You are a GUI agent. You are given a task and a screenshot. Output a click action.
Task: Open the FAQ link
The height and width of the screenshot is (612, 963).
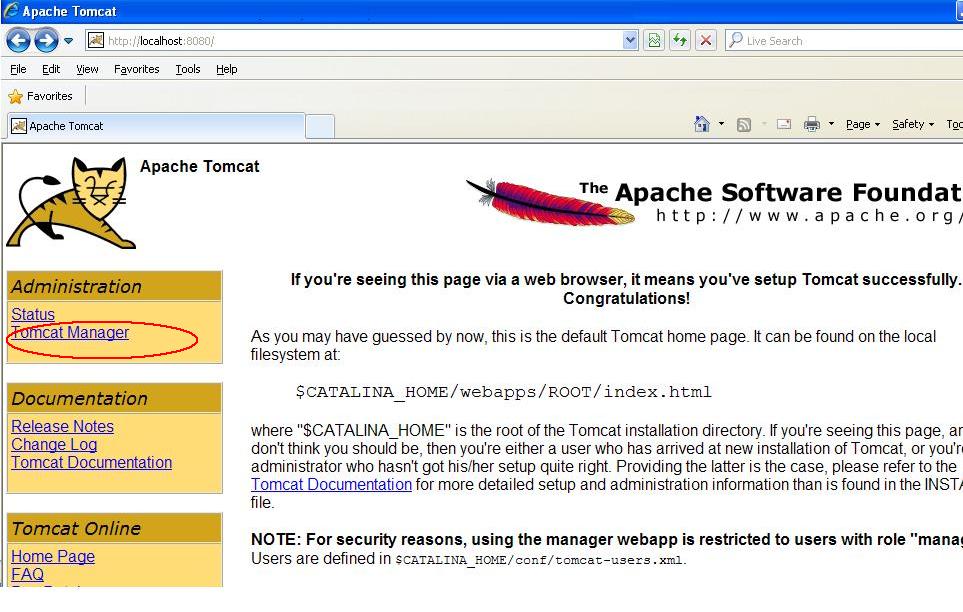pyautogui.click(x=28, y=575)
